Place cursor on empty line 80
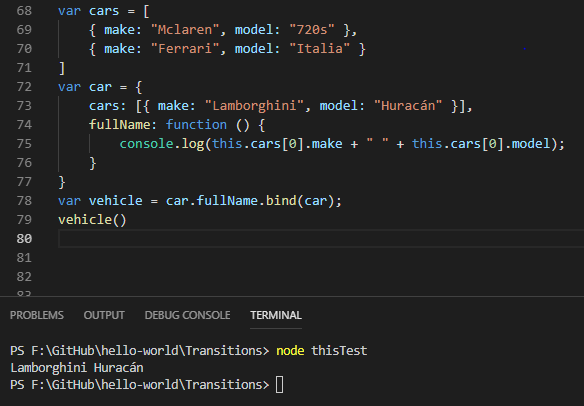The height and width of the screenshot is (406, 584). click(x=320, y=239)
